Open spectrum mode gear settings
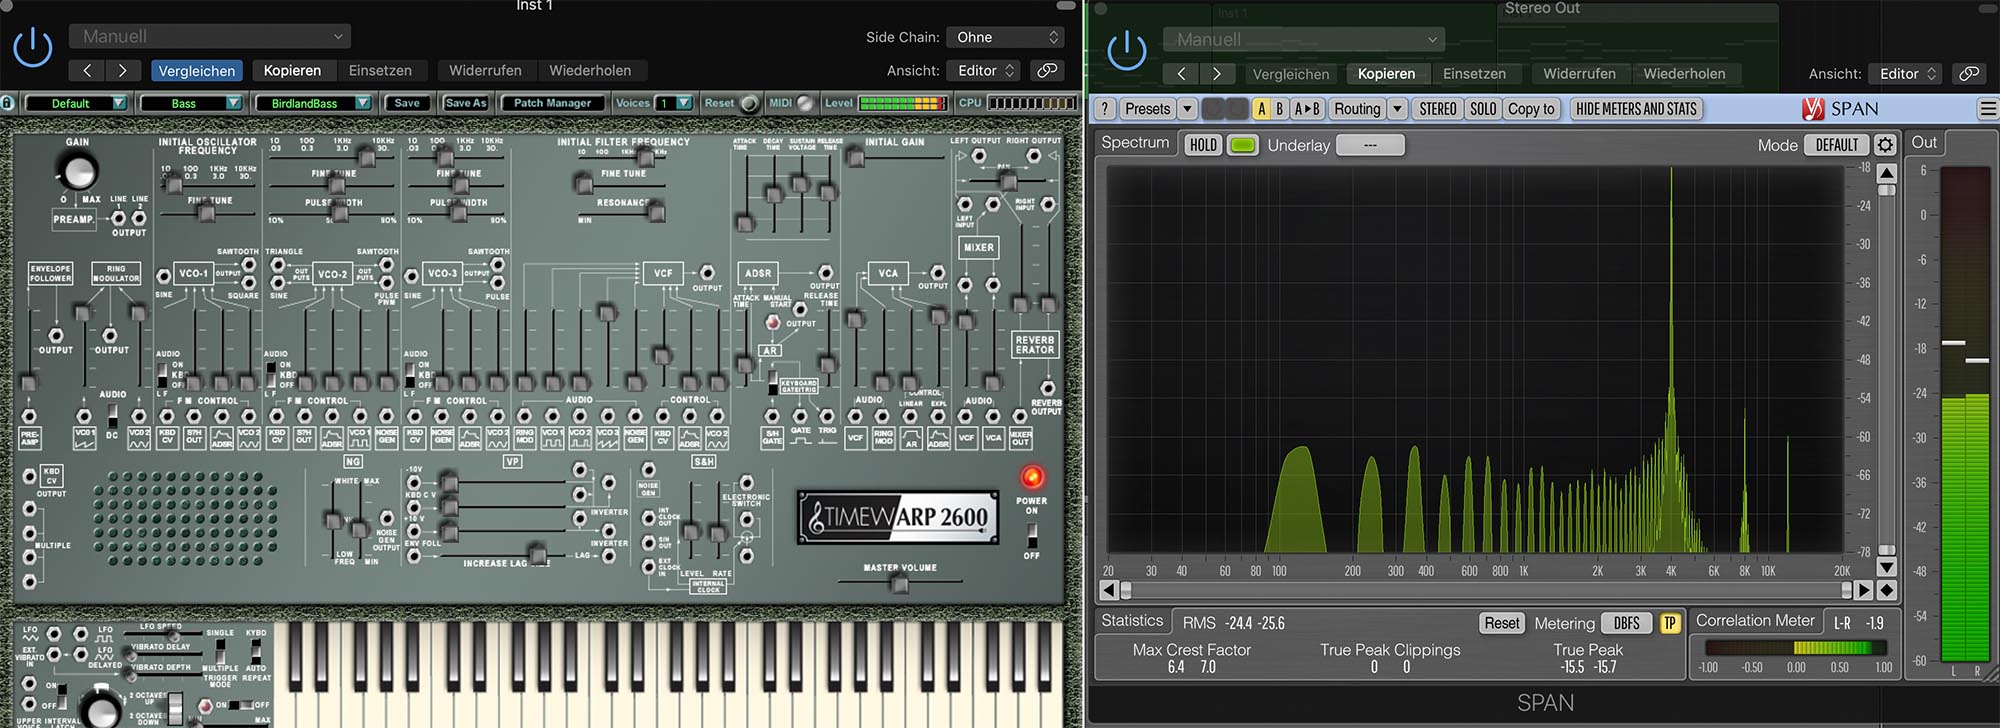Screen dimensions: 2000x728 1885,145
